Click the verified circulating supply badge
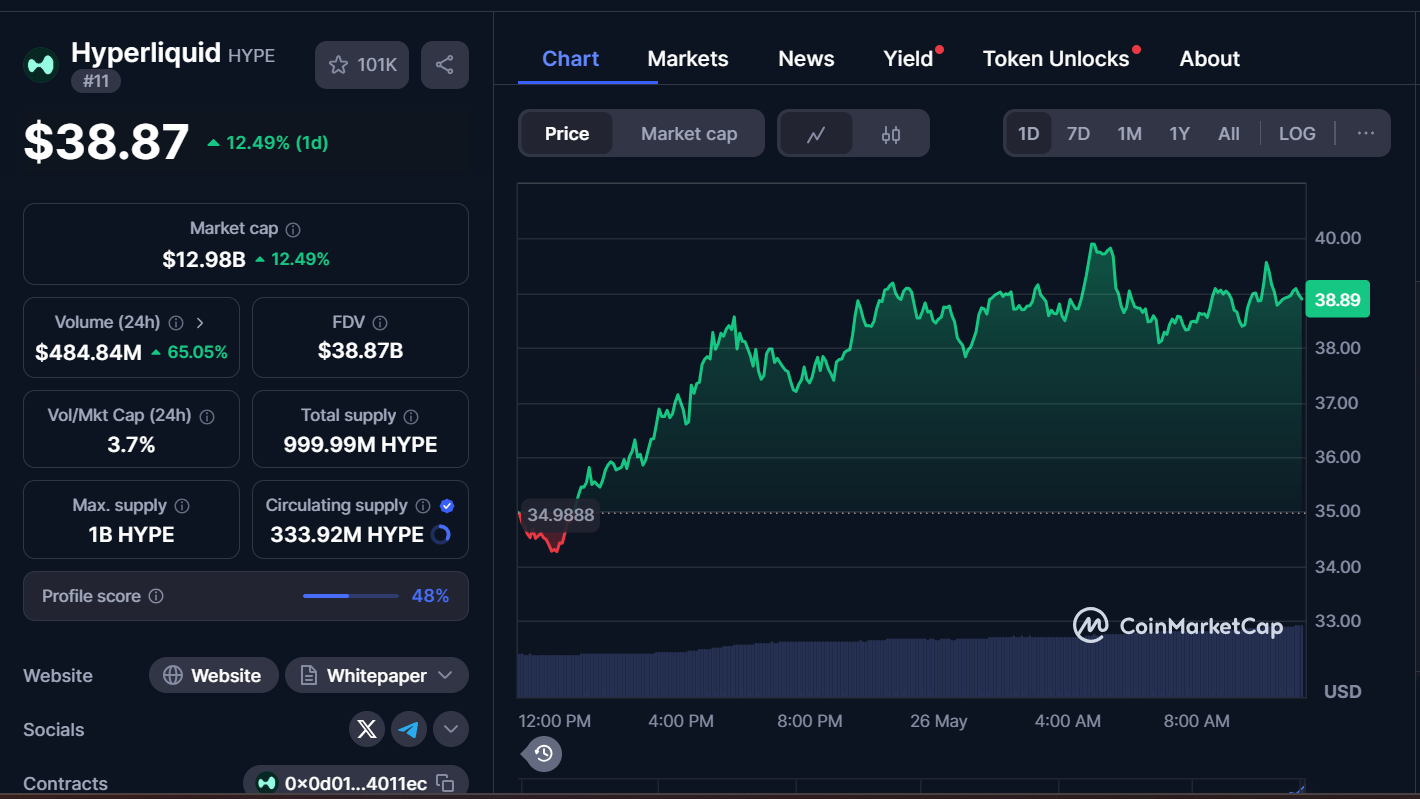The image size is (1420, 799). 447,506
